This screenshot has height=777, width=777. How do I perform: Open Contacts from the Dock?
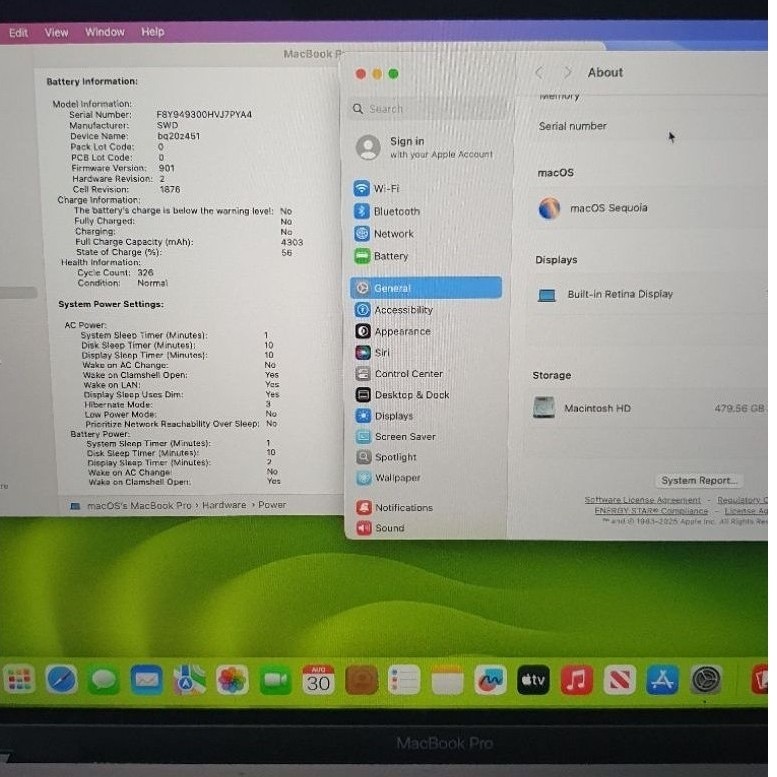(x=361, y=679)
